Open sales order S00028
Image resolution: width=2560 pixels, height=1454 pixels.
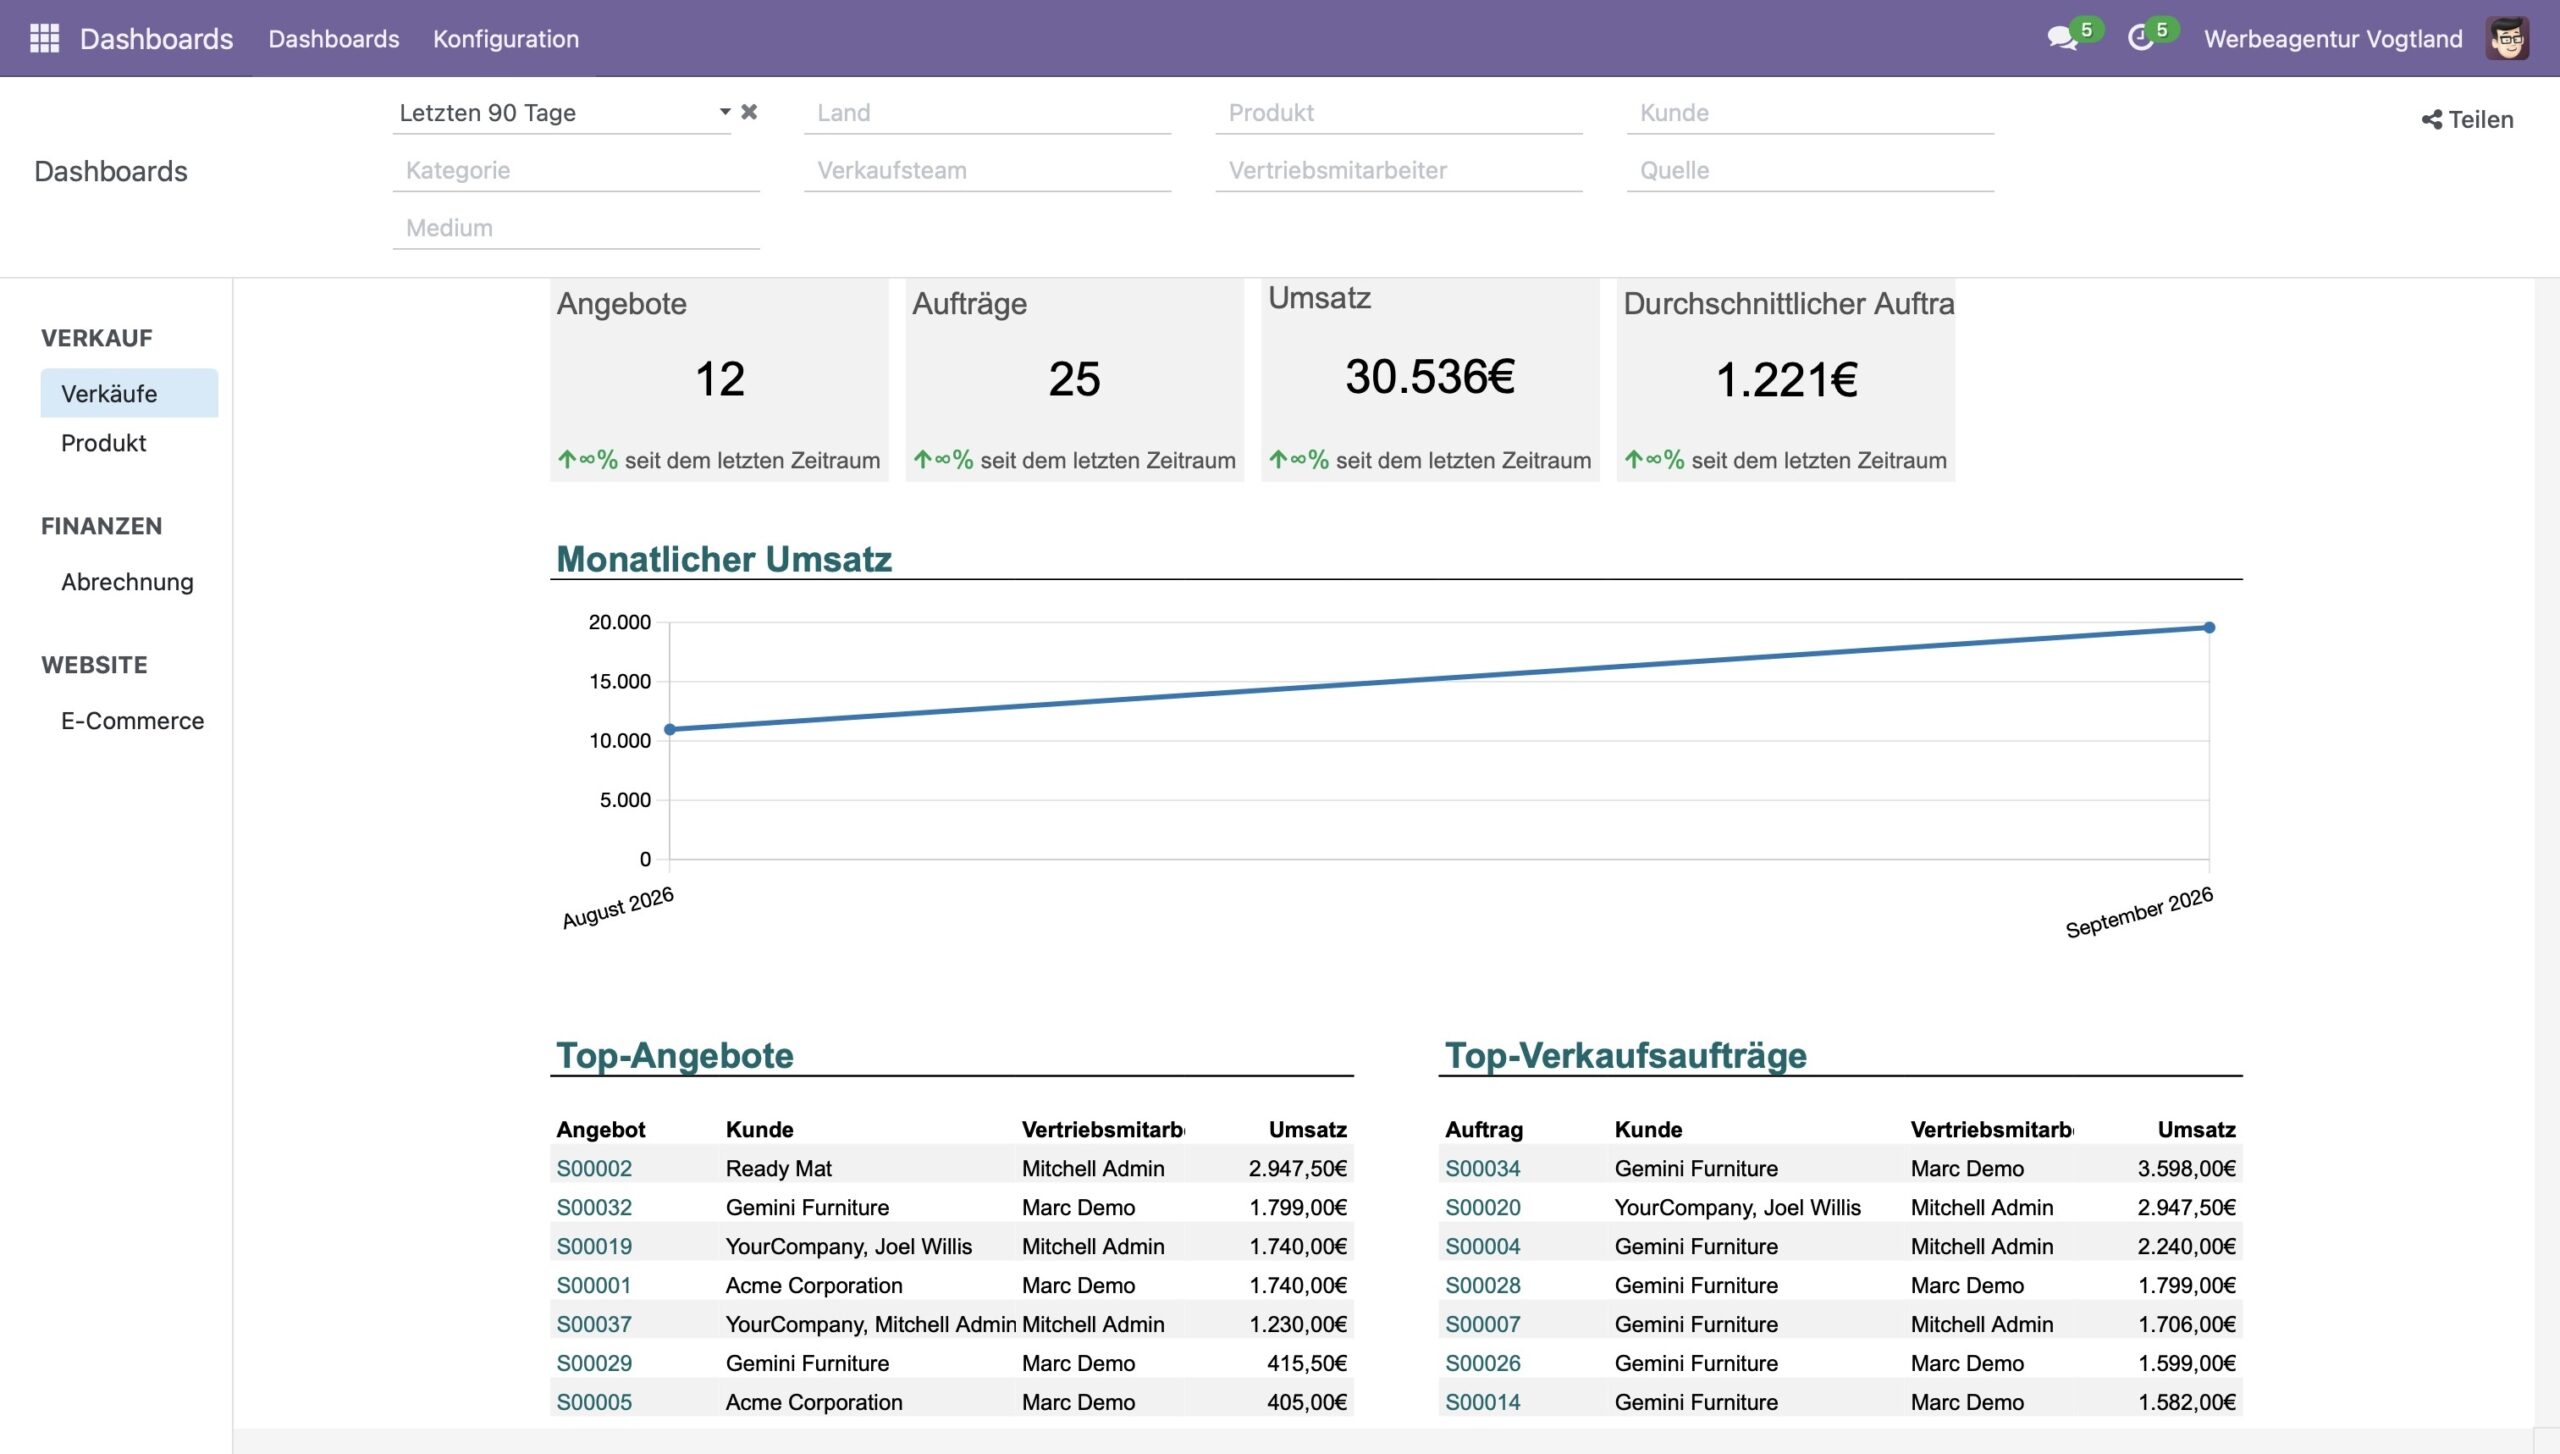[x=1482, y=1285]
